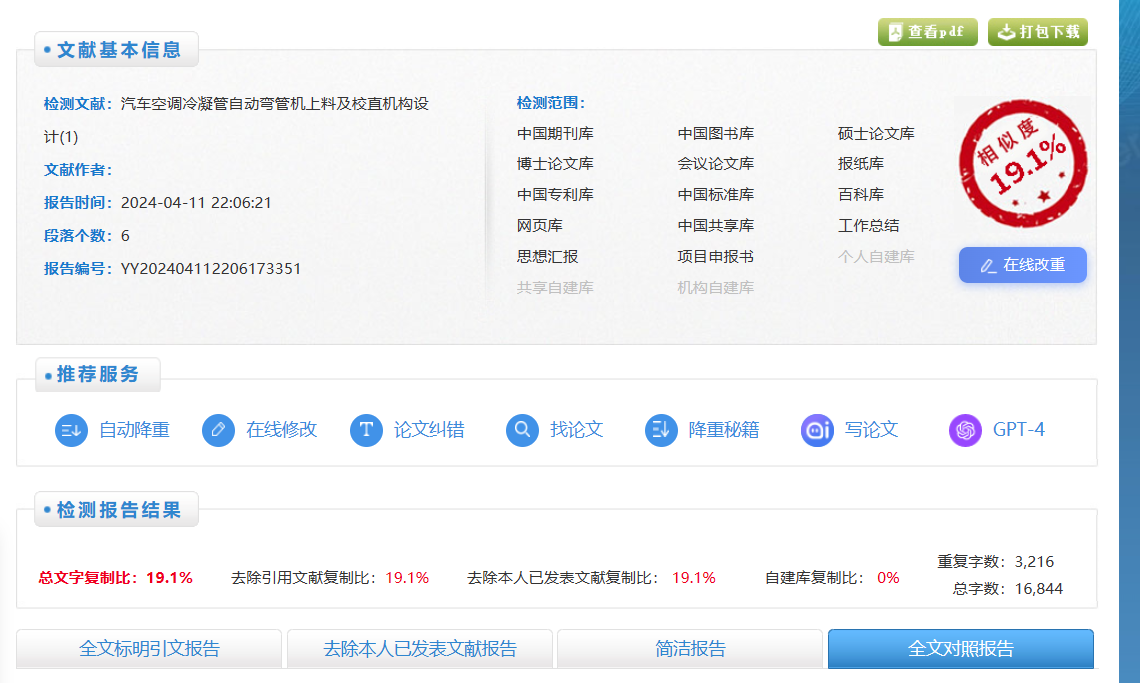
Task: Click the 在线改重 button
Action: coord(1022,265)
